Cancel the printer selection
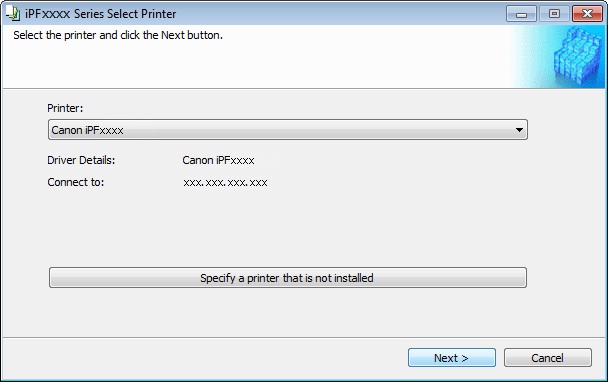The image size is (608, 382). coord(548,358)
